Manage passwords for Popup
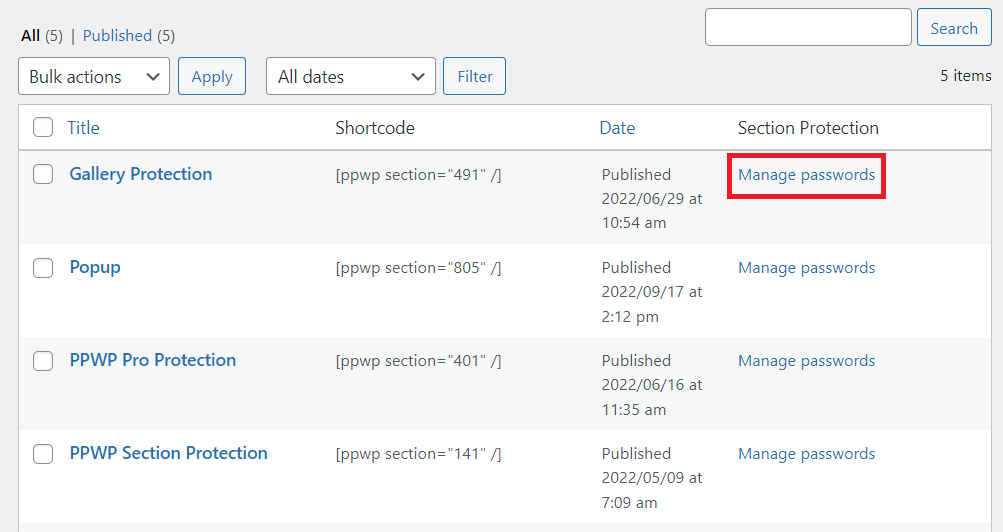The width and height of the screenshot is (1003, 532). [807, 268]
